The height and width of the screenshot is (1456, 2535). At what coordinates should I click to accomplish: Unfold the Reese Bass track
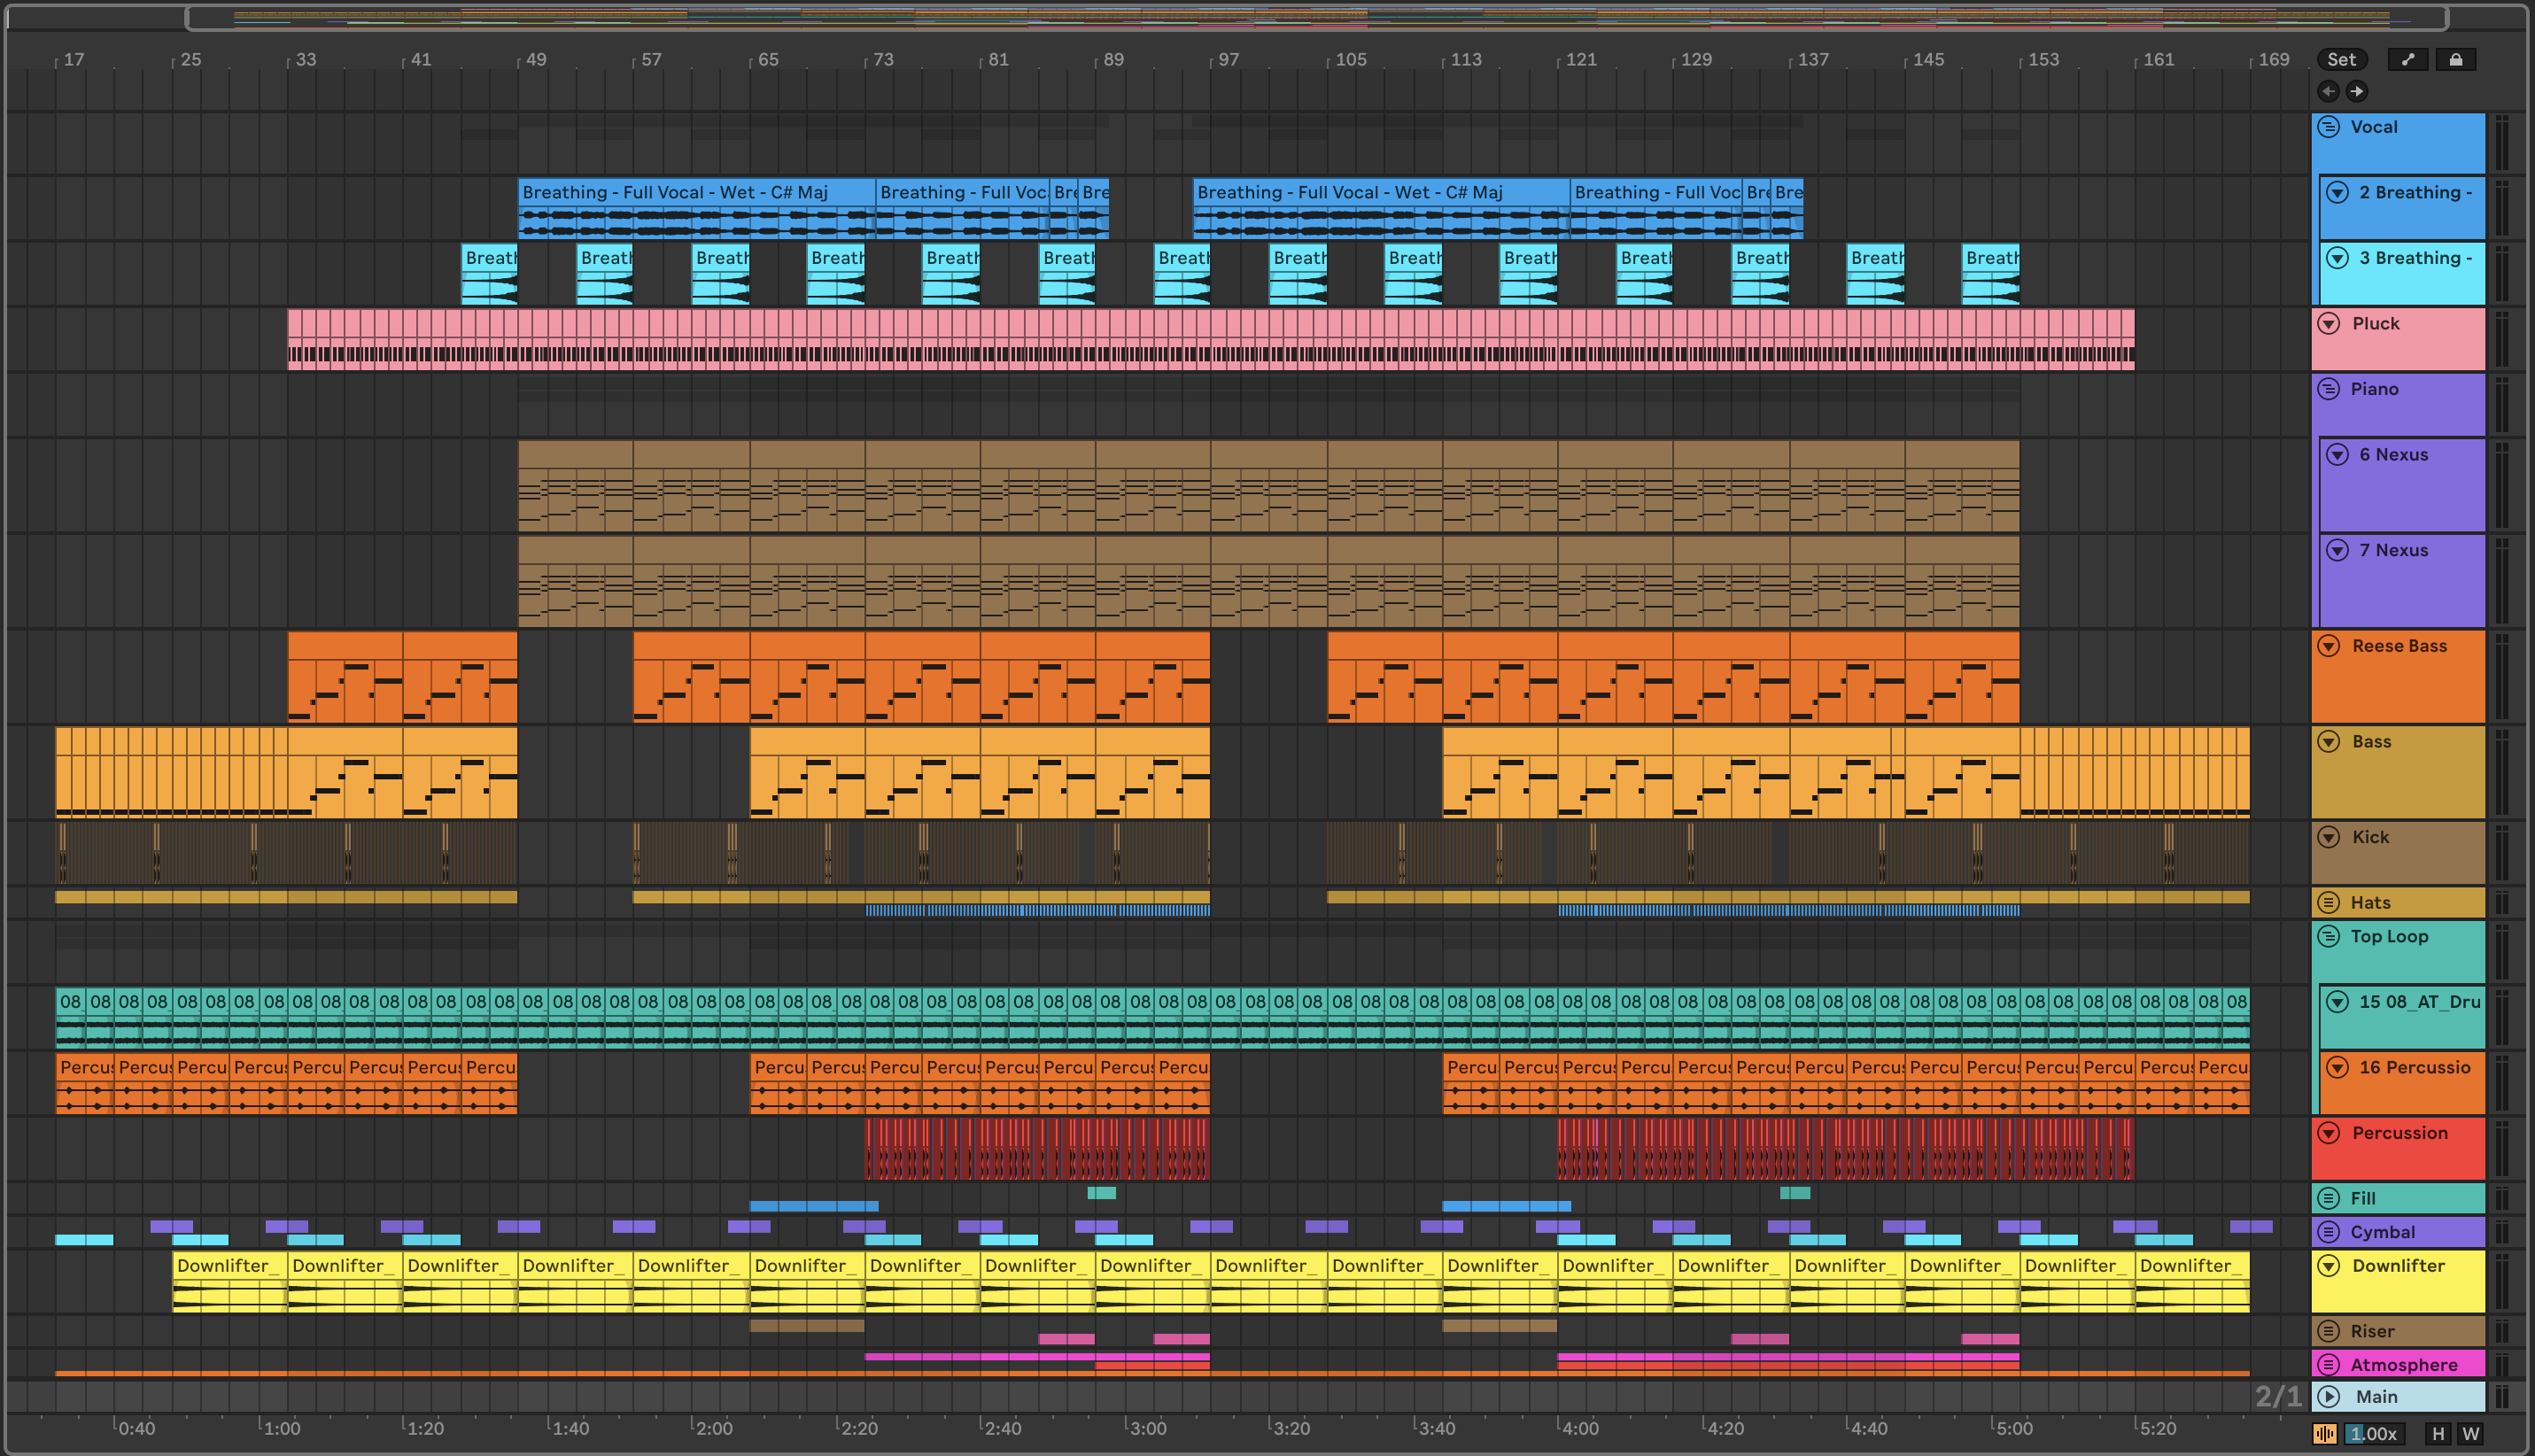point(2329,646)
